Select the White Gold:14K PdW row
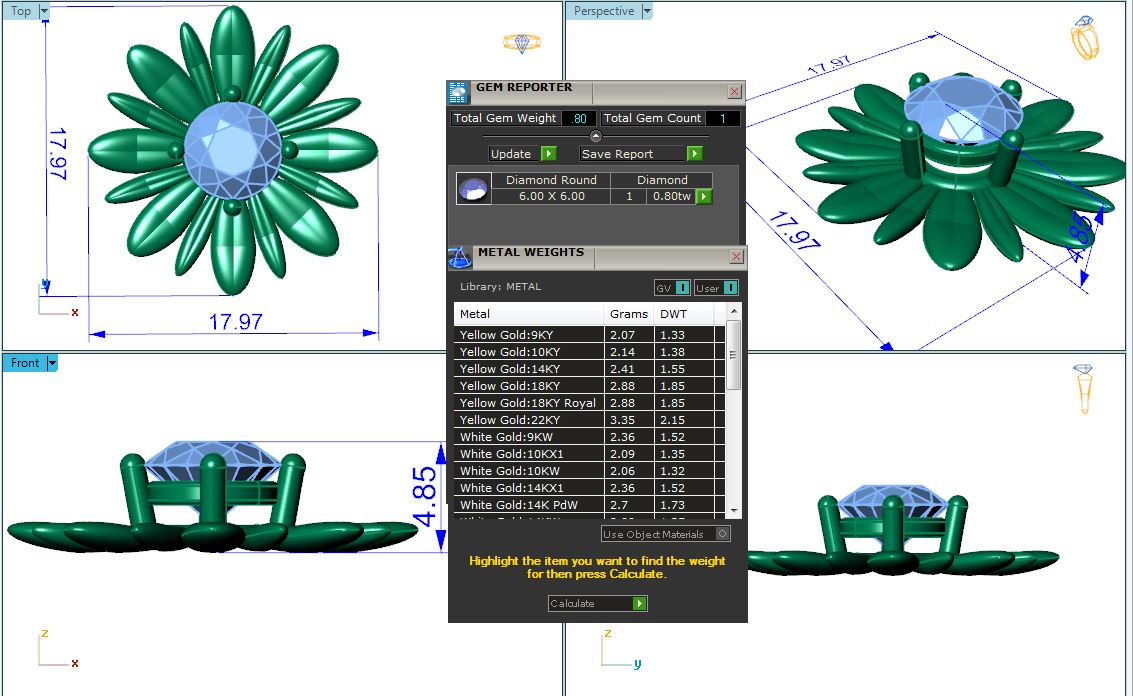The image size is (1133, 696). tap(528, 505)
